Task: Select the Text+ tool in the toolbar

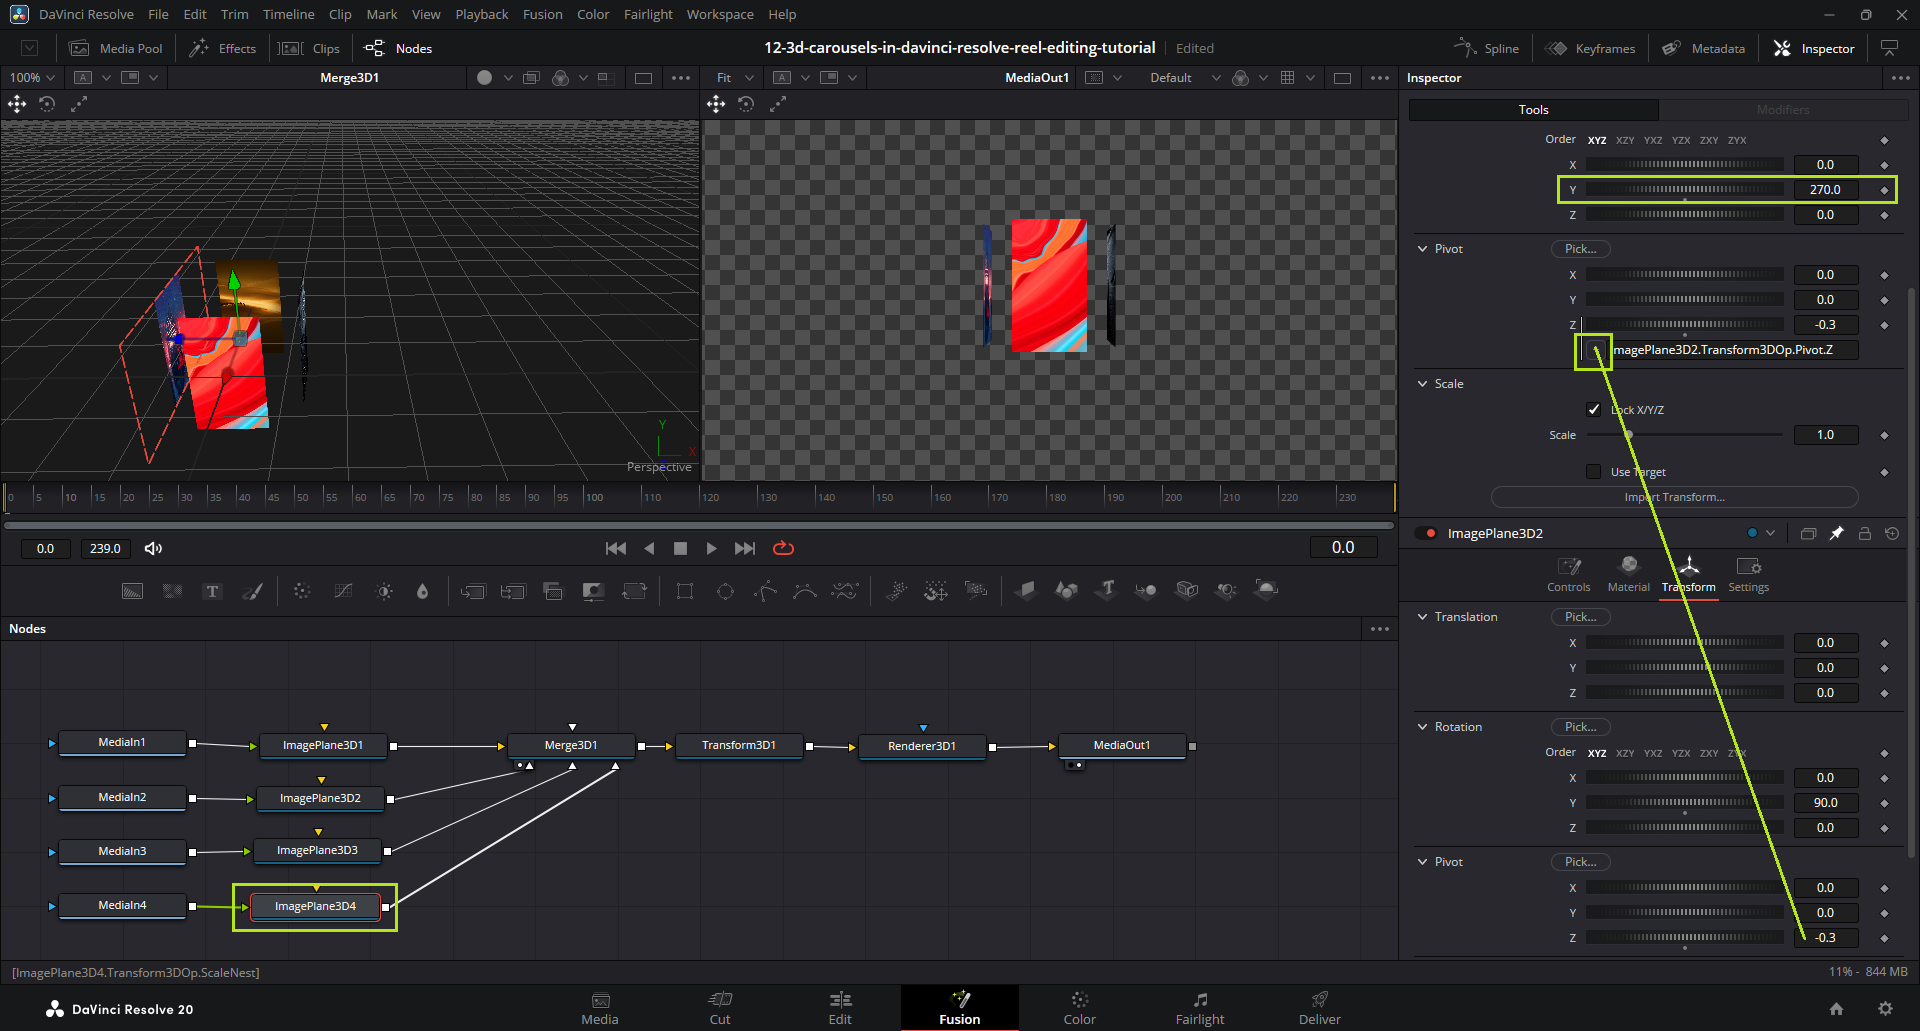Action: (x=212, y=591)
